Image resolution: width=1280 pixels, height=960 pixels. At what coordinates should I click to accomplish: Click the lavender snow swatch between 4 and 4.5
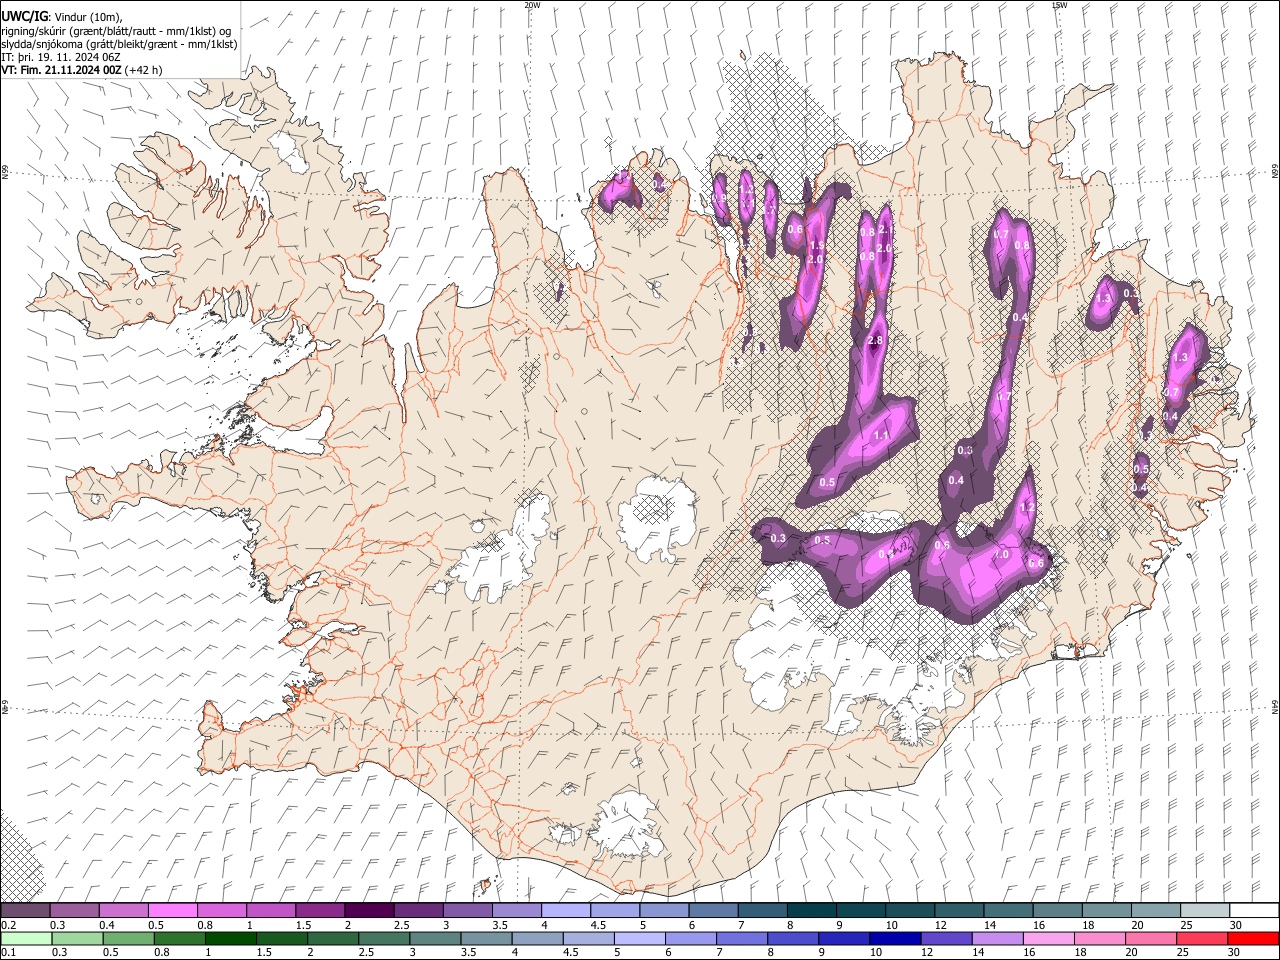pos(565,911)
